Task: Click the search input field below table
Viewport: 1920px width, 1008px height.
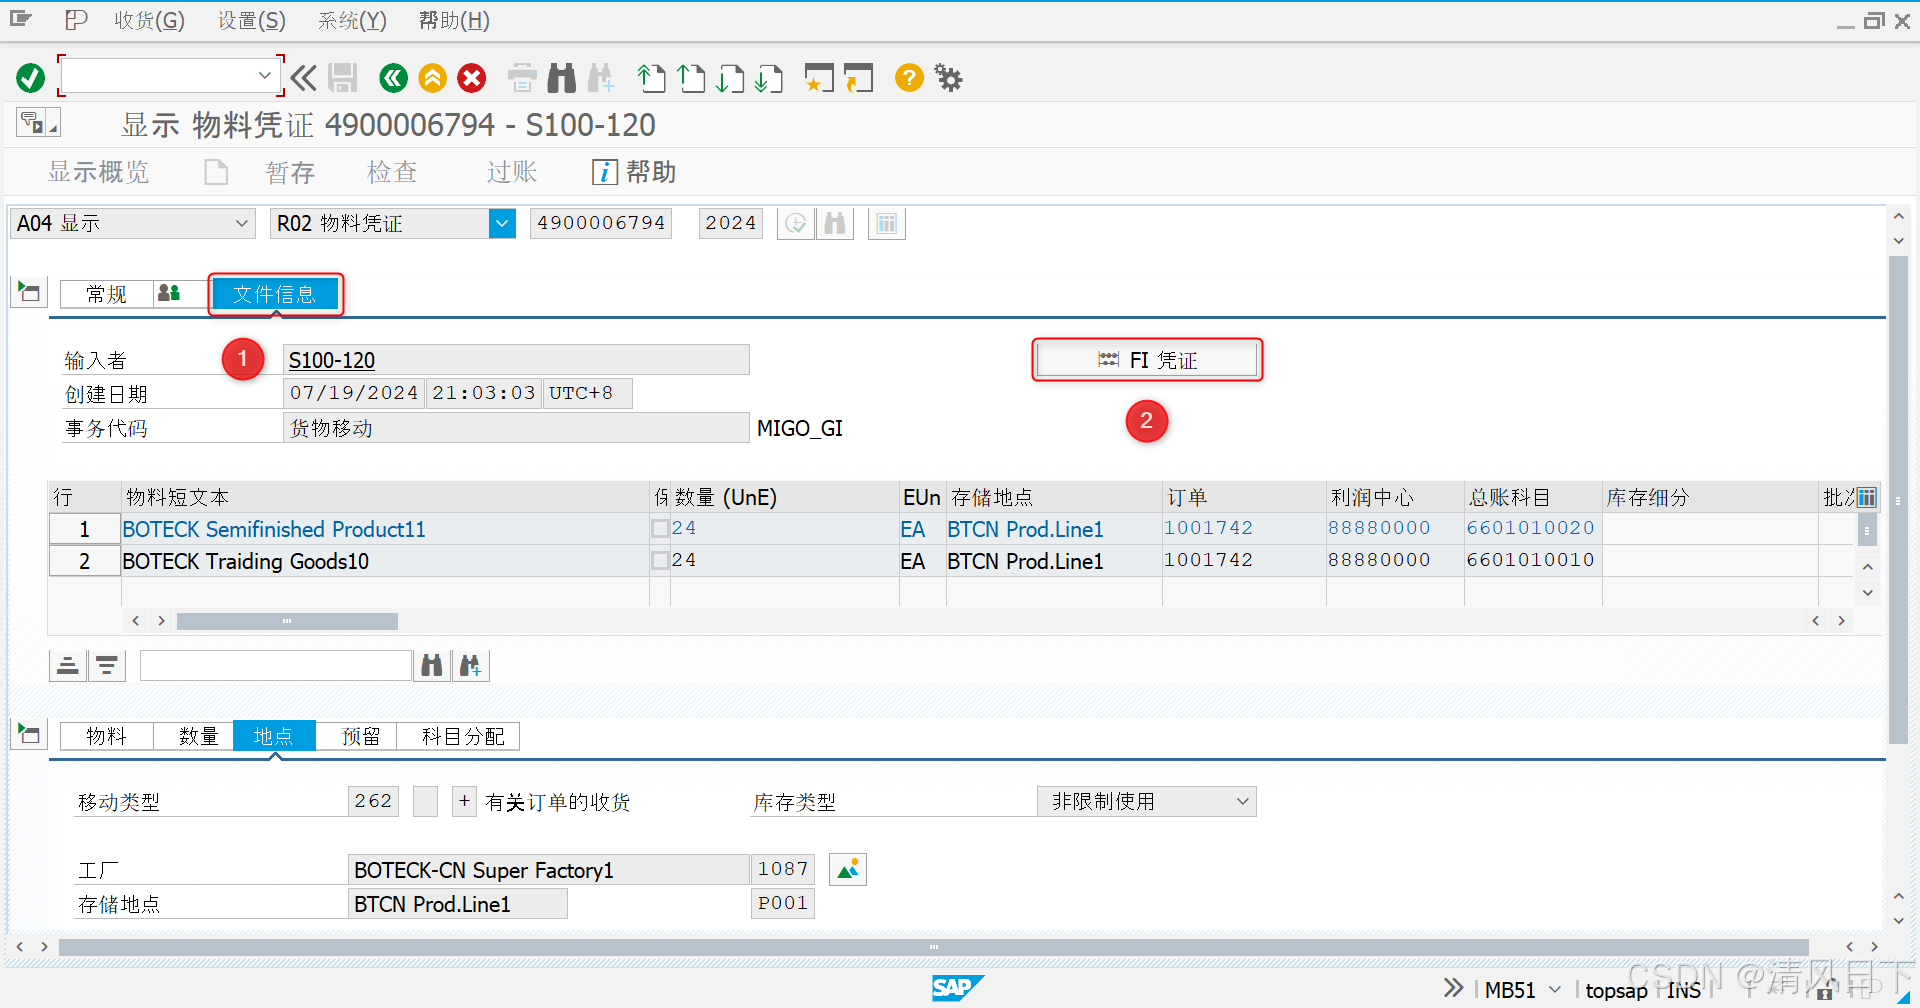Action: (x=276, y=665)
